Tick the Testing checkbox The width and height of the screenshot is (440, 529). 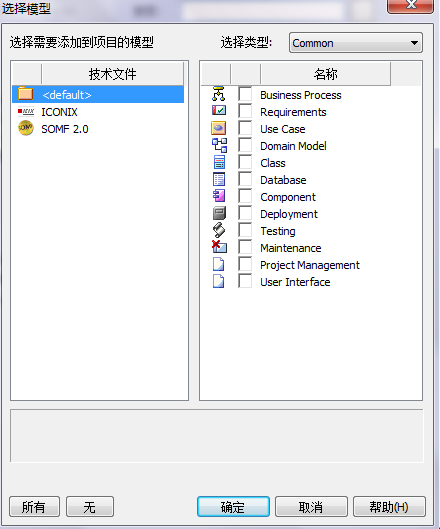[245, 230]
